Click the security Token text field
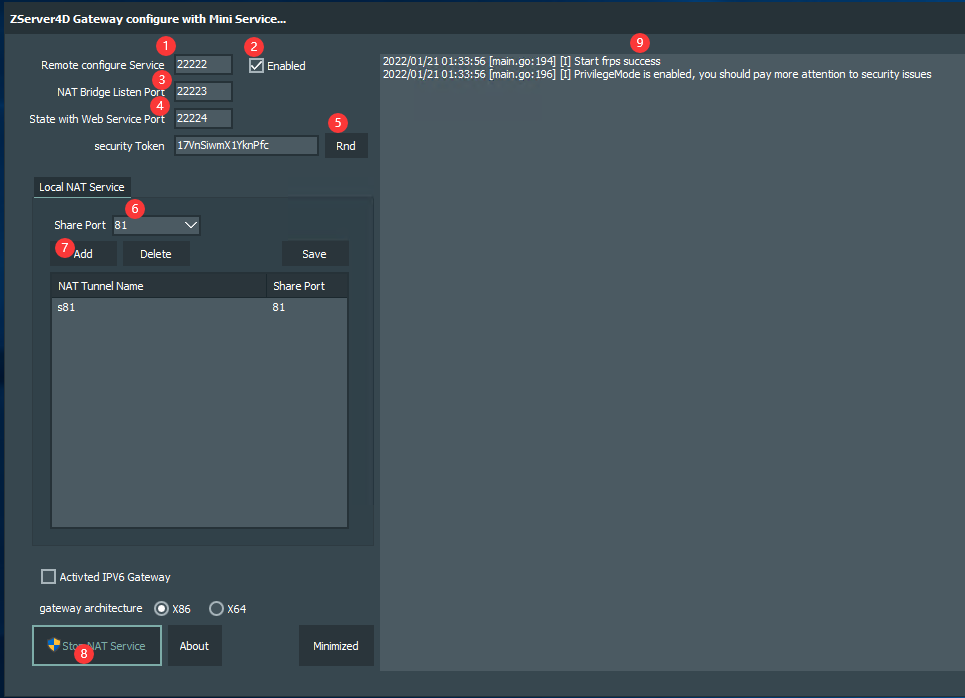Screen dimensions: 965x698 coord(246,146)
